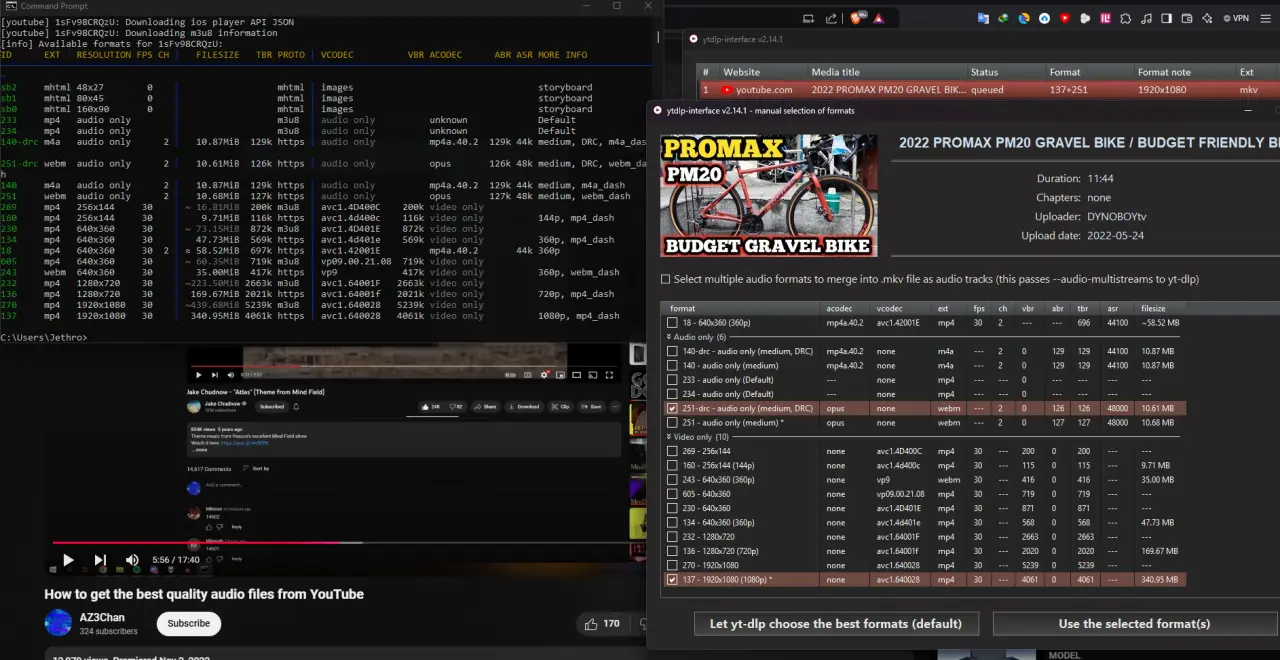1280x660 pixels.
Task: Click Format note column header in queue
Action: click(x=1183, y=72)
